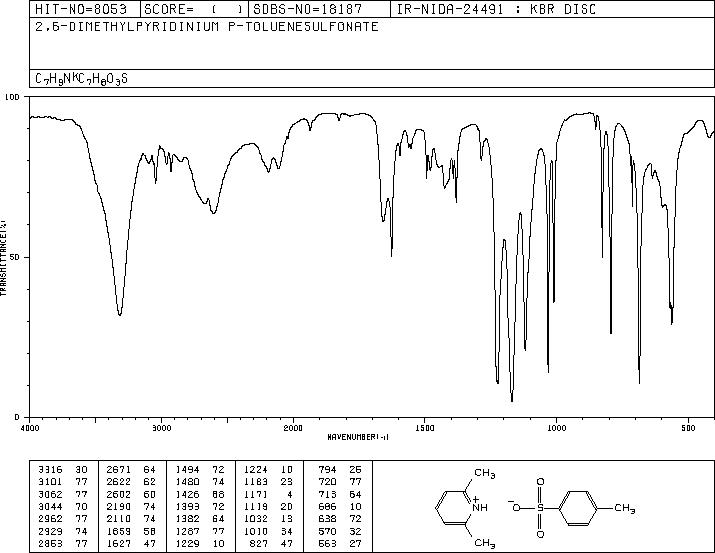Viewport: 715px width, 553px height.
Task: Click the 3000 tick label on the wavenumber axis
Action: (x=161, y=428)
